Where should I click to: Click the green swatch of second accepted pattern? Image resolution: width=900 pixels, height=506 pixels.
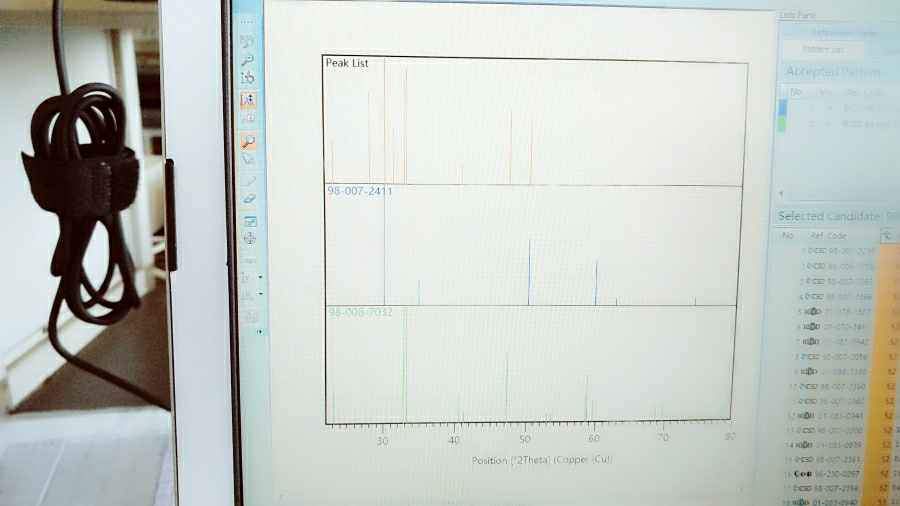click(x=782, y=123)
